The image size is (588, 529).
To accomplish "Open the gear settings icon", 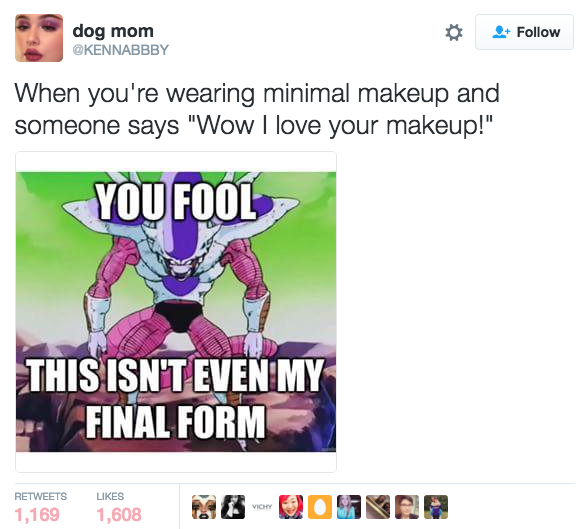I will 454,32.
